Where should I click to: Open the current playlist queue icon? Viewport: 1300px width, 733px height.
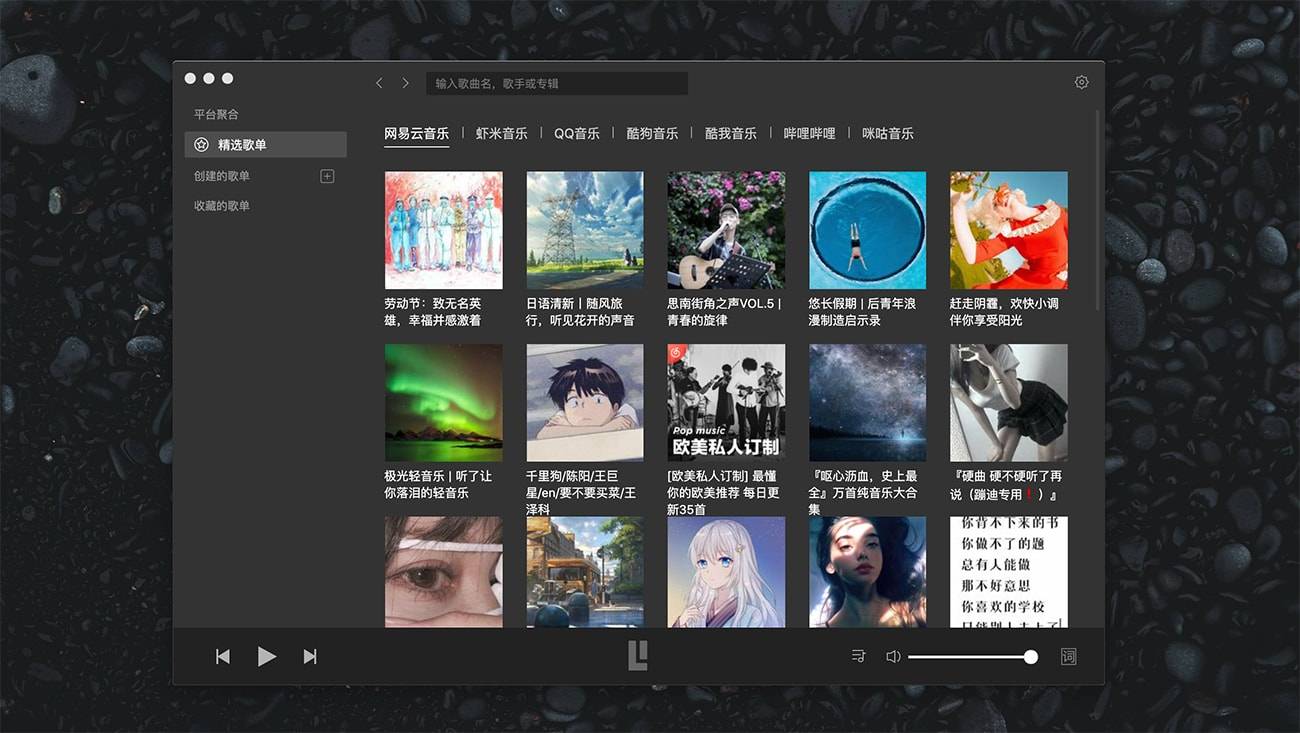pyautogui.click(x=858, y=656)
